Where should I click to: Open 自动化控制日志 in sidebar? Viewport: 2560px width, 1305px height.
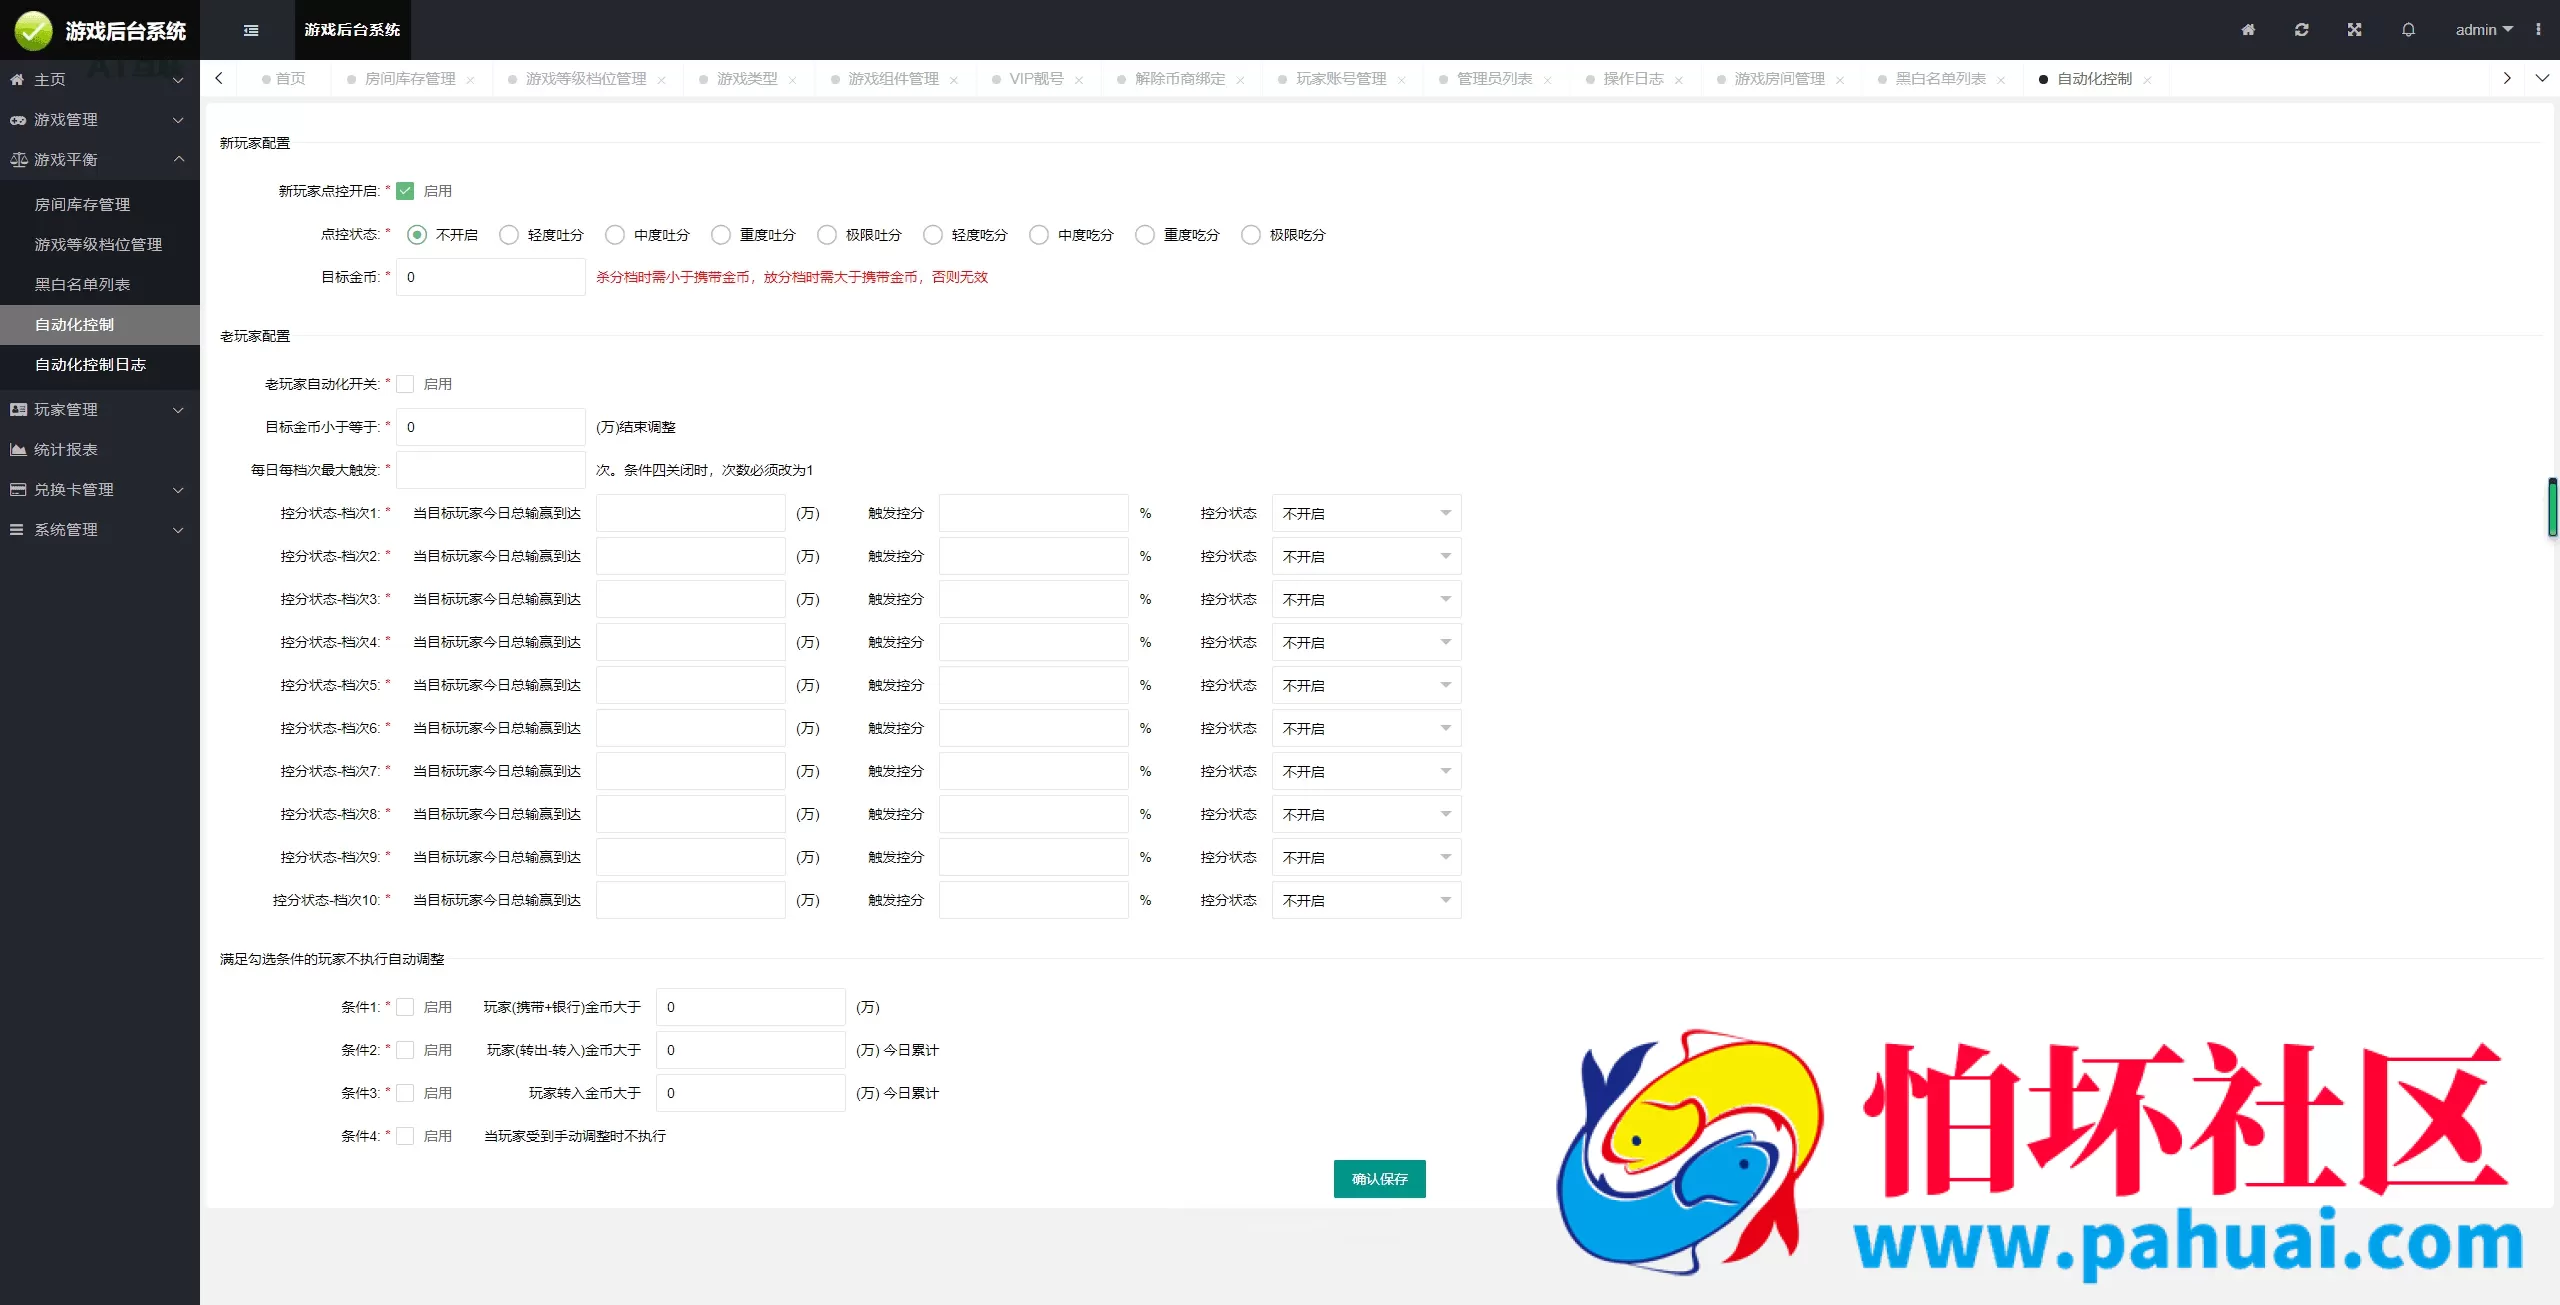pos(100,365)
